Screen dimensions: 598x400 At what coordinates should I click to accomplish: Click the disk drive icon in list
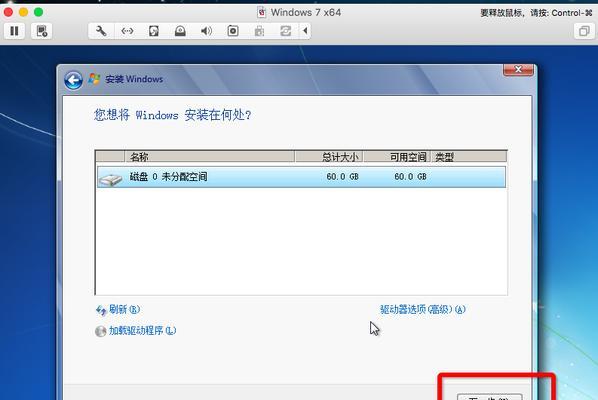(x=110, y=179)
